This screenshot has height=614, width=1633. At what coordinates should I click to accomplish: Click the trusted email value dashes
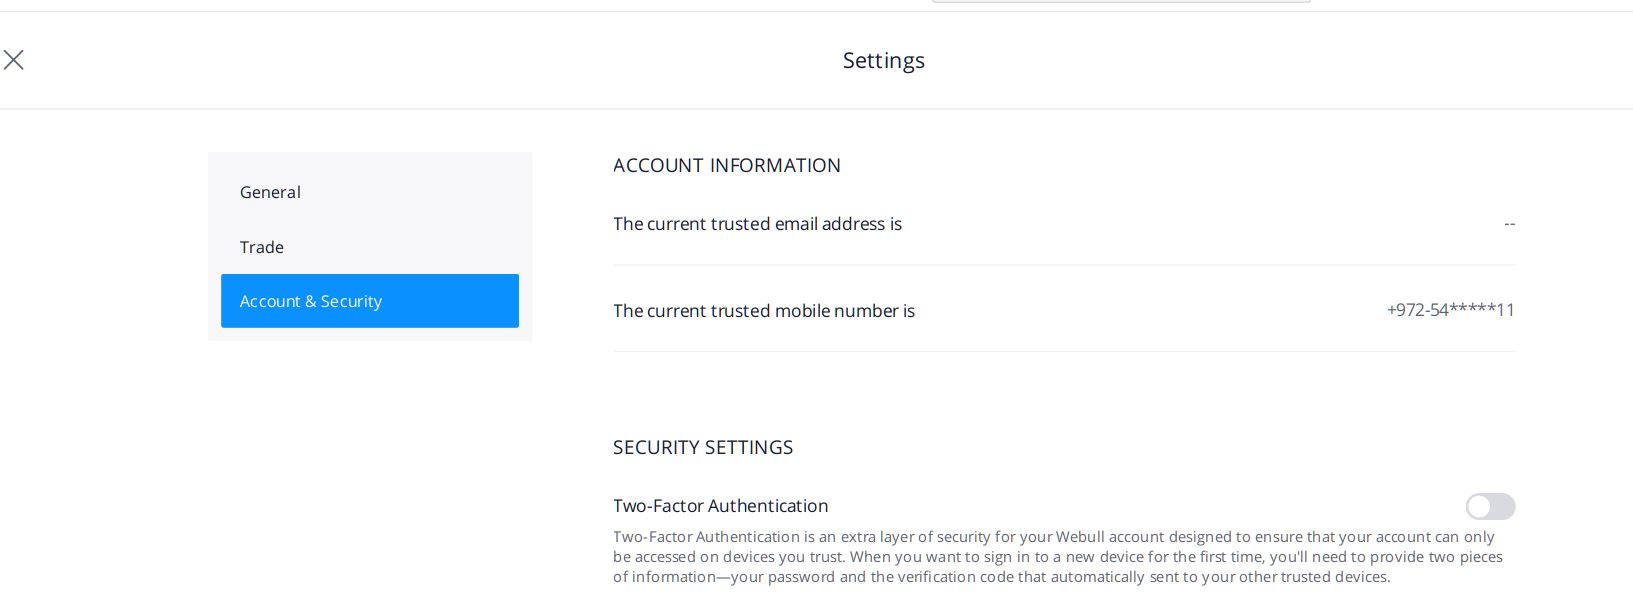click(1509, 224)
